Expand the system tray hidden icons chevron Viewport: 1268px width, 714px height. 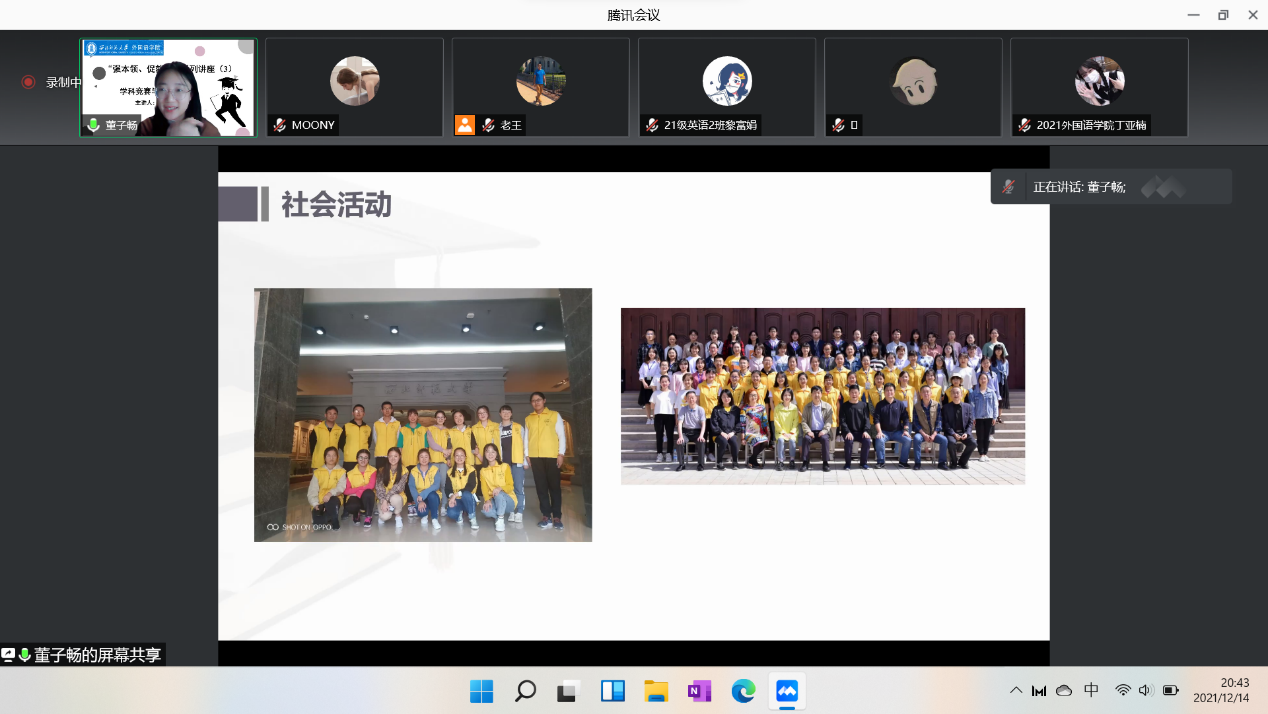pyautogui.click(x=1016, y=690)
